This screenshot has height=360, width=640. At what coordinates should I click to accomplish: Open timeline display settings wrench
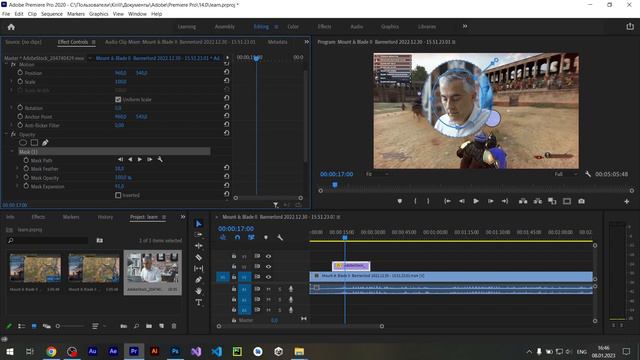click(x=280, y=238)
